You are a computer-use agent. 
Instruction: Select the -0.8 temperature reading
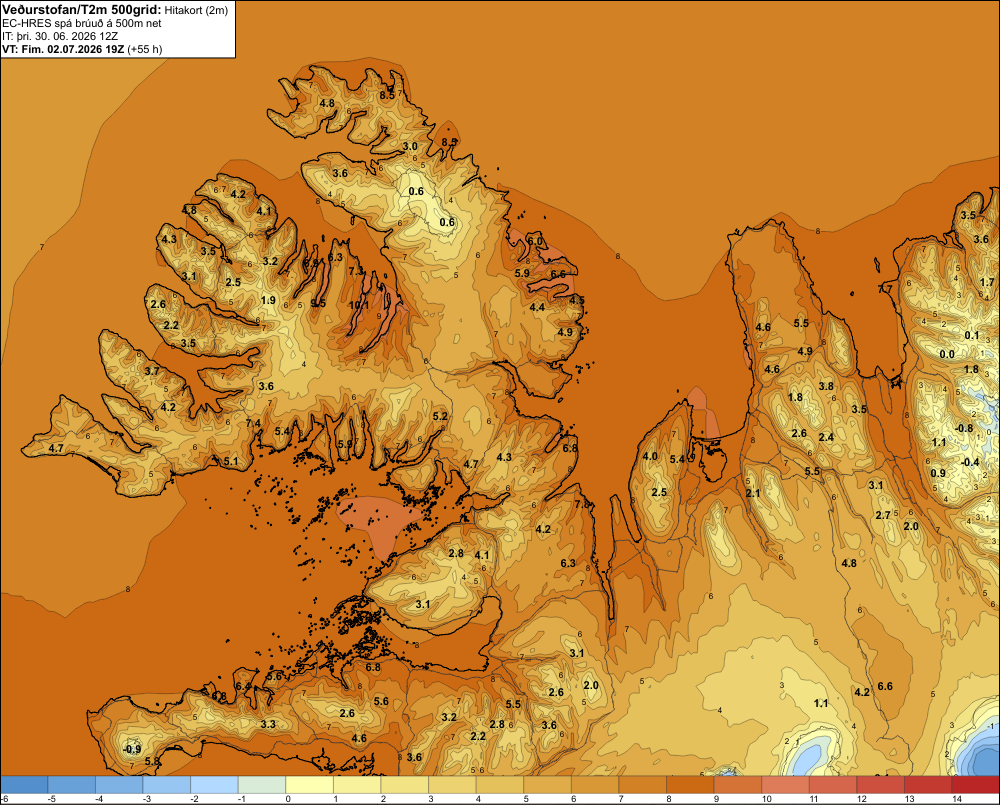964,429
